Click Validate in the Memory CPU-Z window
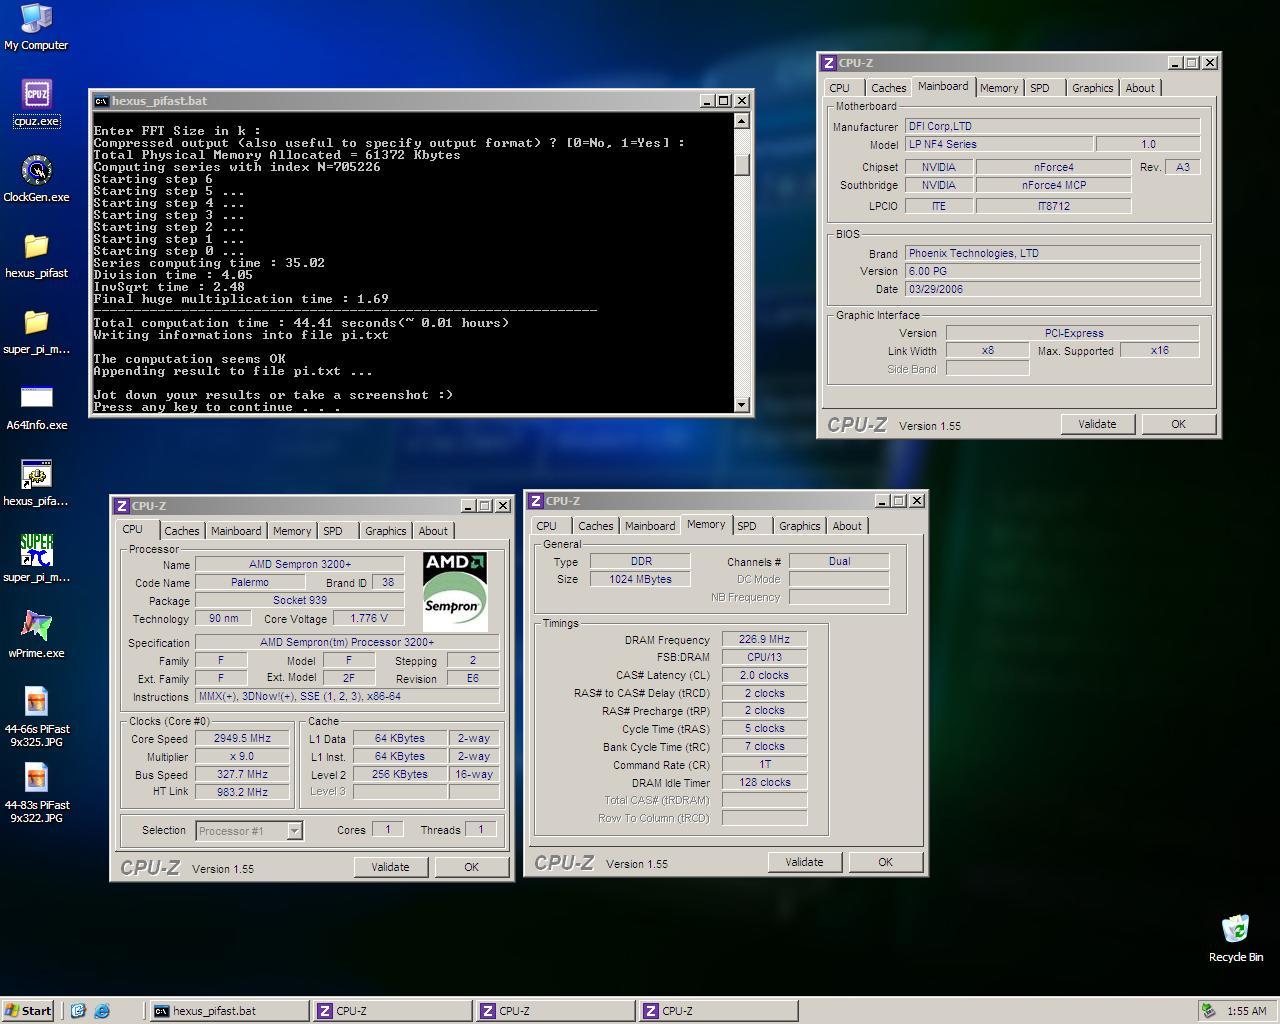 click(x=804, y=862)
